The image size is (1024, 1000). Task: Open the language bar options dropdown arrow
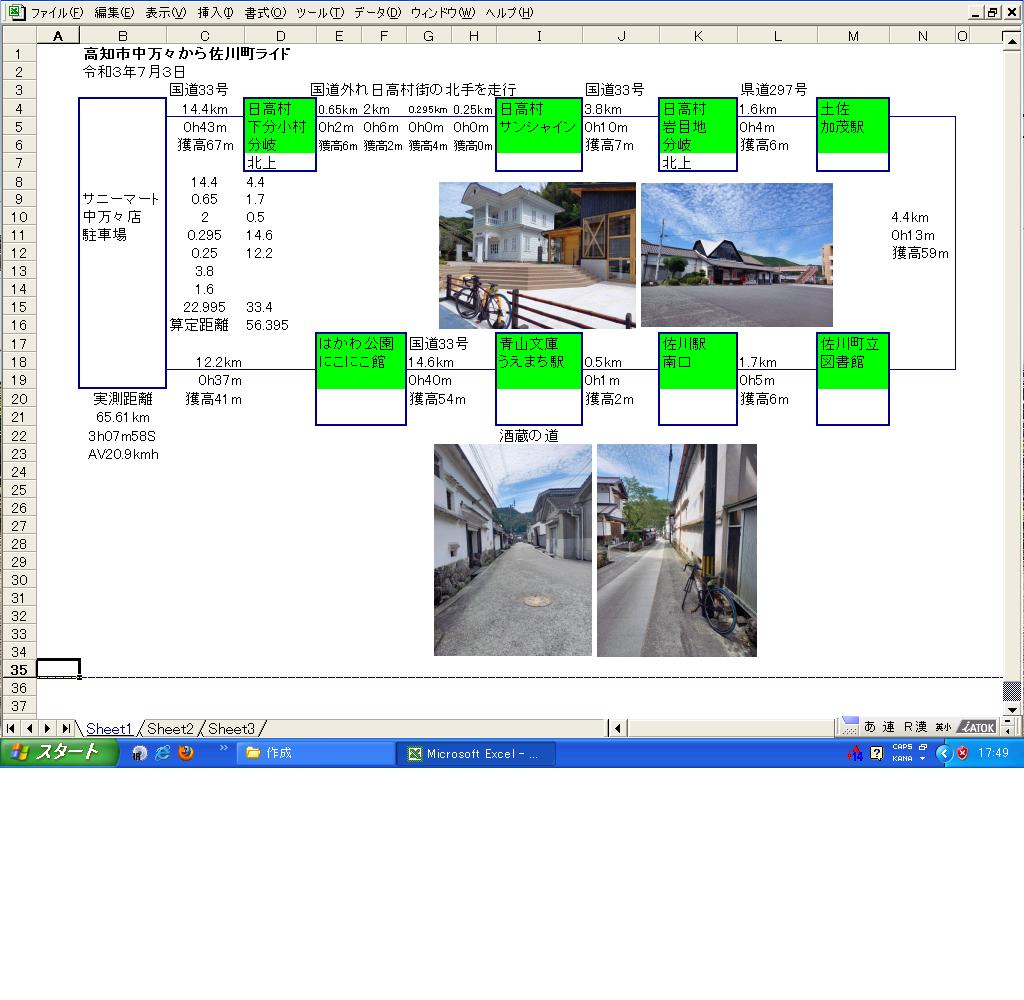[x=922, y=759]
